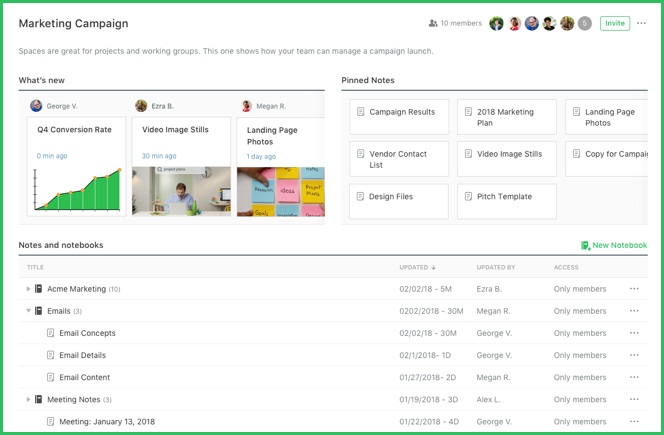This screenshot has height=435, width=664.
Task: Open the Q4 Conversion Rate chart thumbnail
Action: coord(77,189)
